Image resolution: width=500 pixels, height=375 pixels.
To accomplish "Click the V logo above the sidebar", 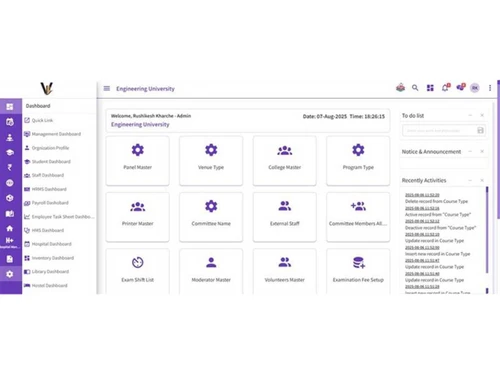I will [x=47, y=89].
